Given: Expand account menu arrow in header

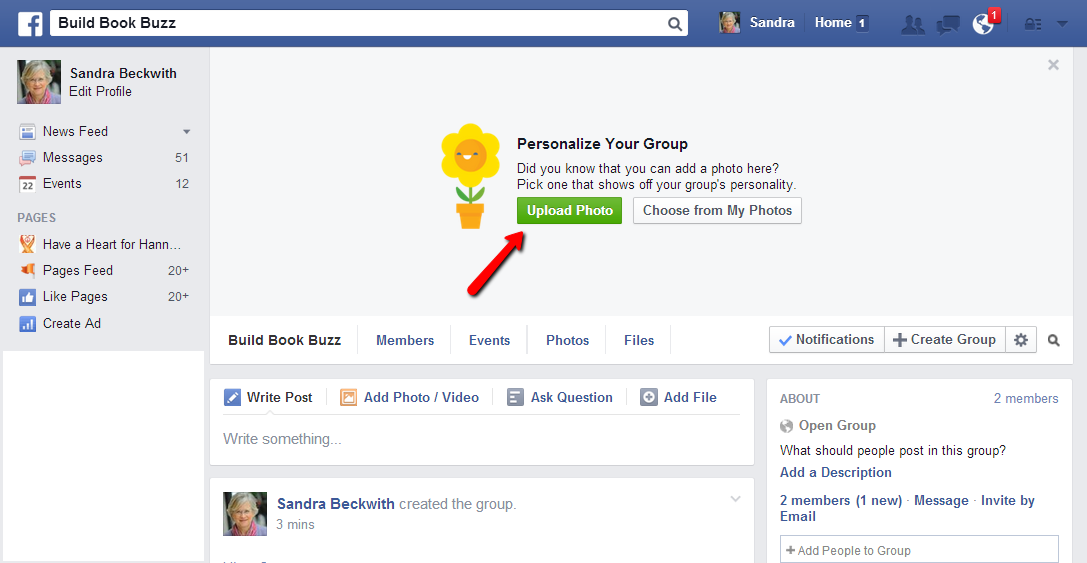Looking at the screenshot, I should tap(1062, 24).
